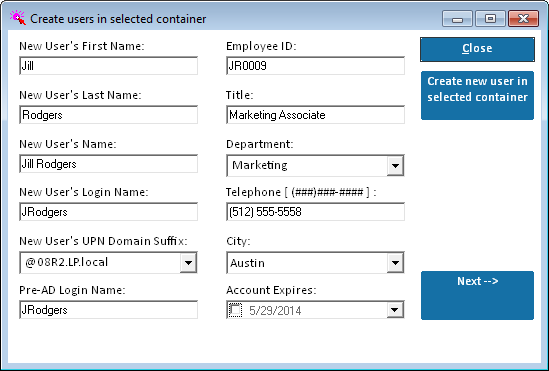Open the City dropdown showing Austin
549x371 pixels.
[x=395, y=263]
